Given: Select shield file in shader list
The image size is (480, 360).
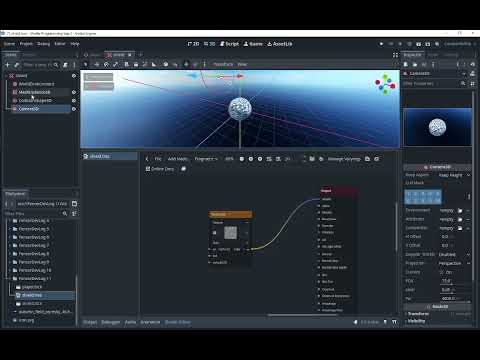Looking at the screenshot, I should tap(110, 156).
